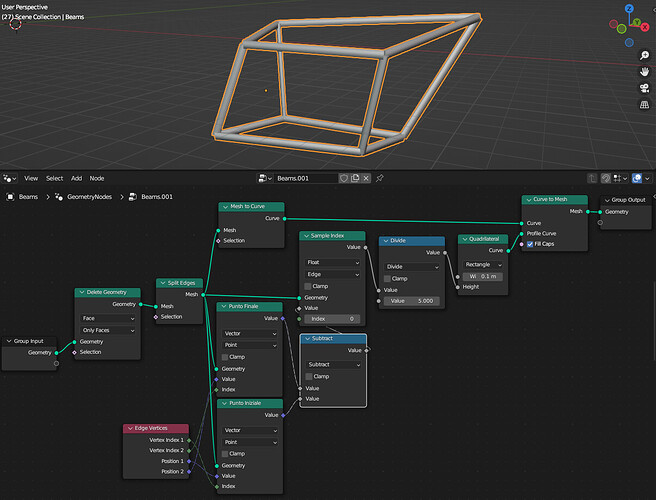Toggle camera view icon in viewport
Viewport: 656px width, 500px height.
tap(644, 88)
